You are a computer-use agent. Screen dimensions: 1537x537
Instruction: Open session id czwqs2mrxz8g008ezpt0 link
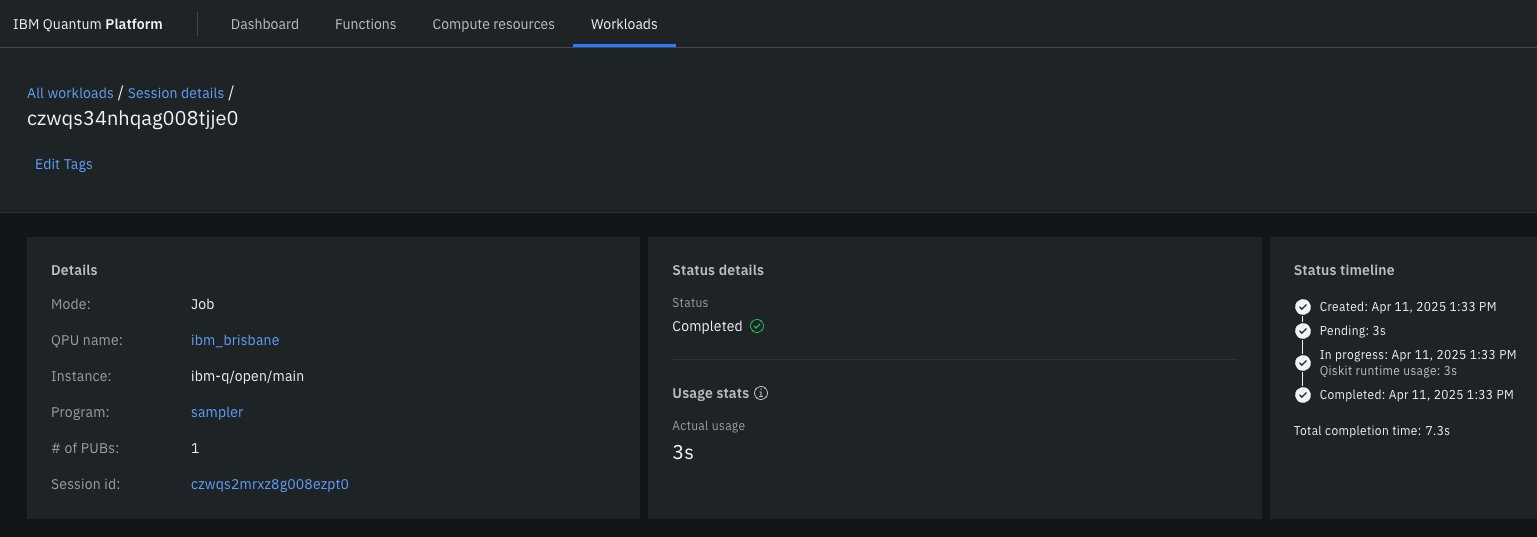point(270,484)
